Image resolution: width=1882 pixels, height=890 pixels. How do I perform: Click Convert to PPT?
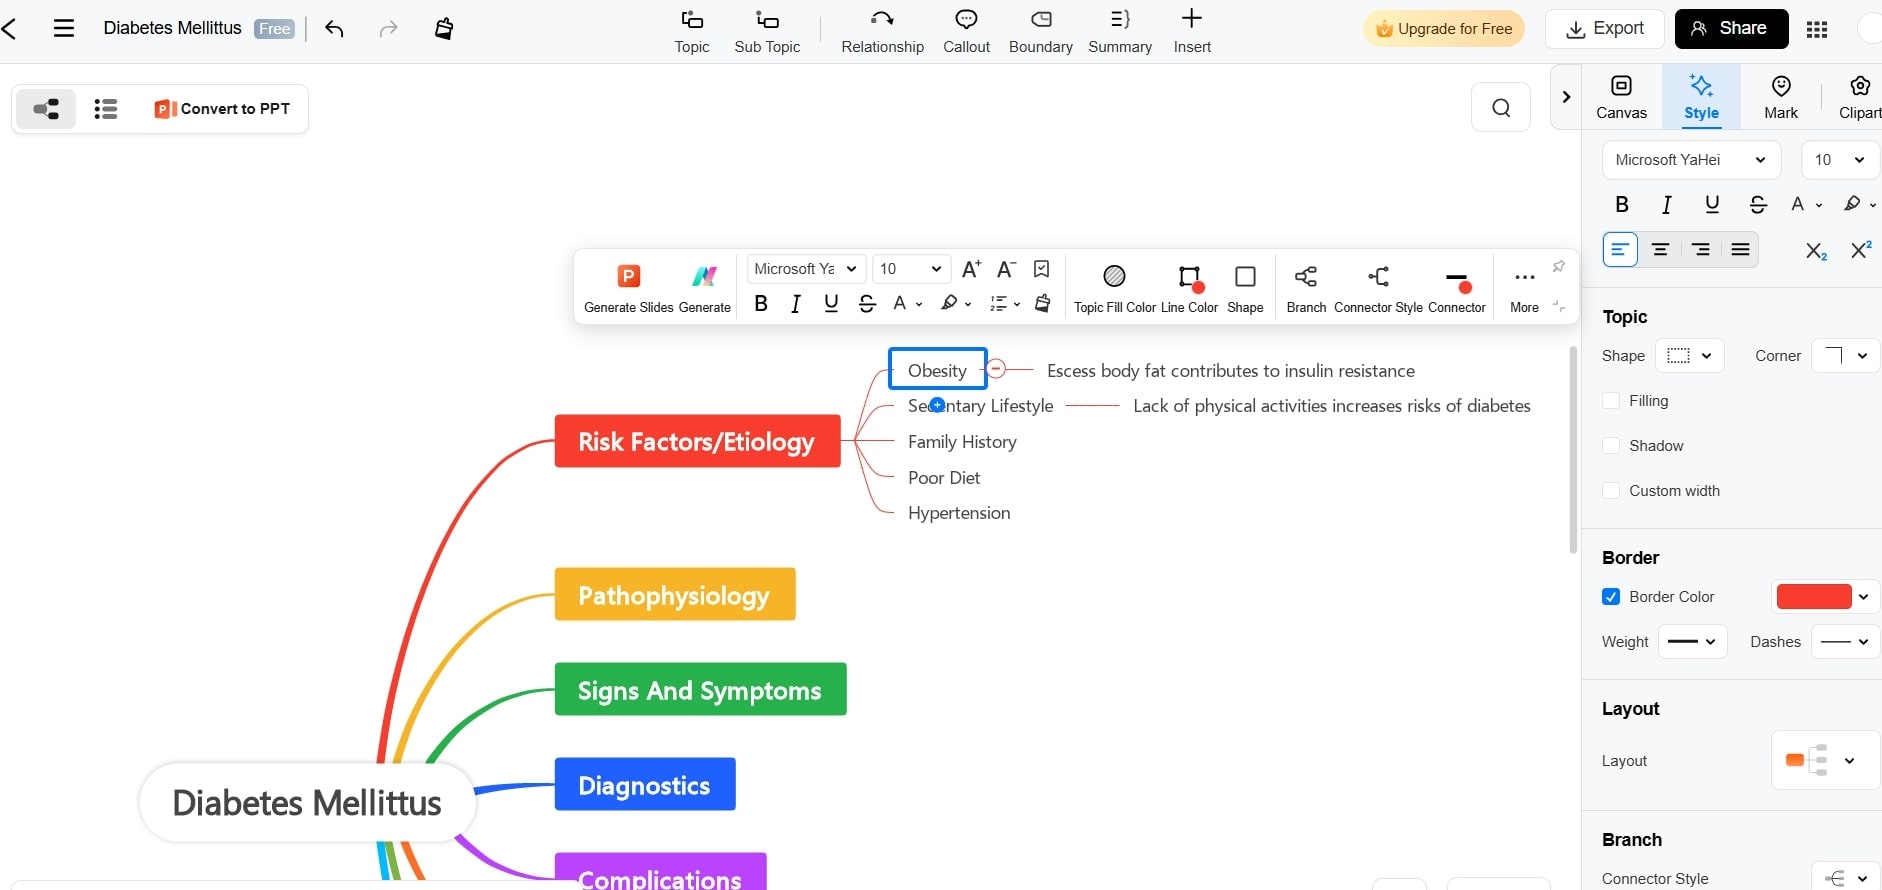click(222, 109)
